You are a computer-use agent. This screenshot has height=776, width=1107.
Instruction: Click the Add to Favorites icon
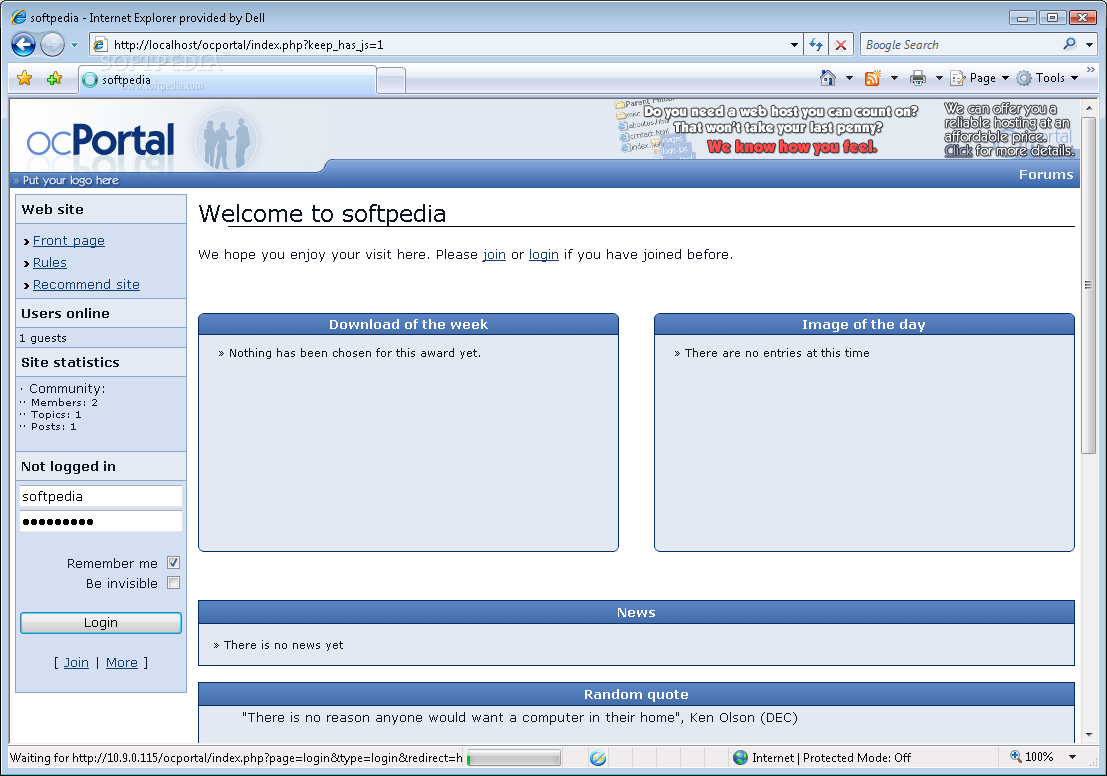pos(54,78)
